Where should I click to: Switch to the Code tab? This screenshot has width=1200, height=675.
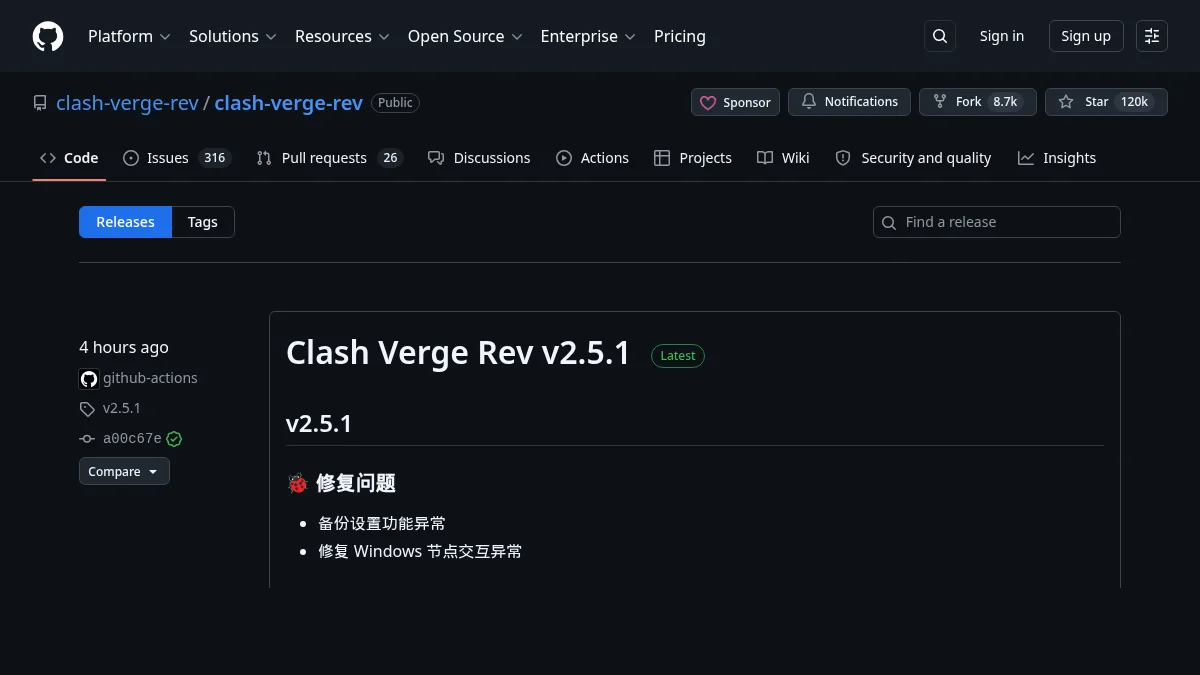pyautogui.click(x=69, y=158)
